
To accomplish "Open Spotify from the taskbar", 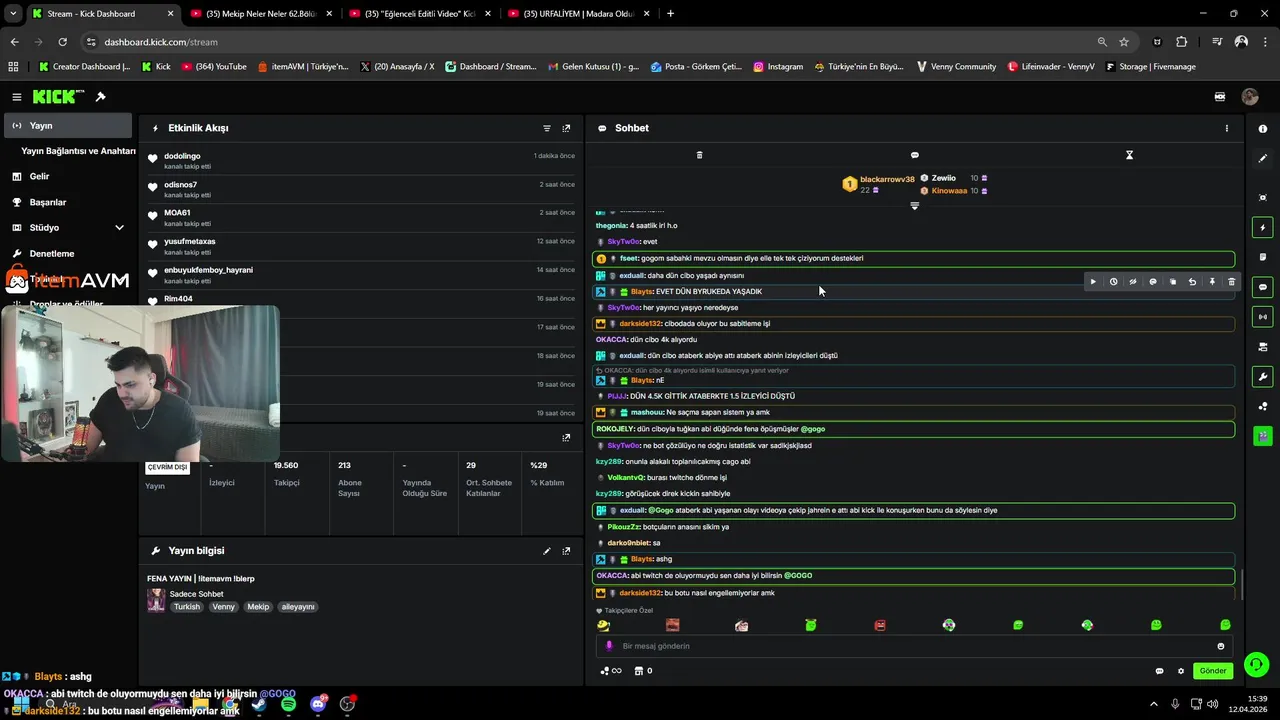I will pos(288,704).
